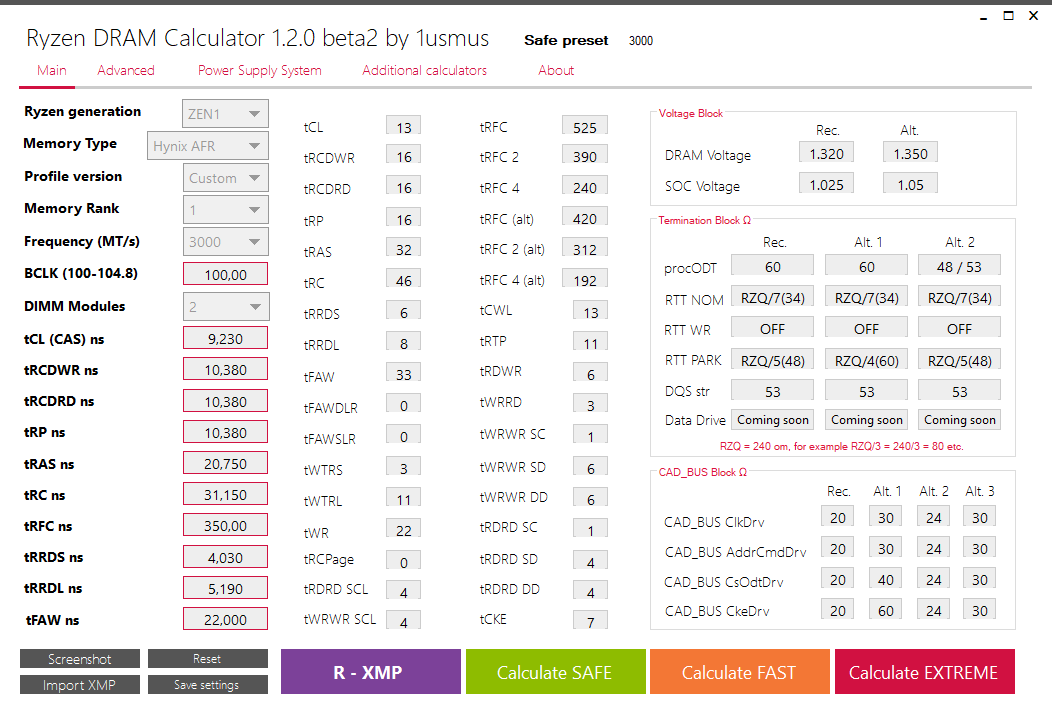Click Rec. DQS str value 53

pos(772,391)
